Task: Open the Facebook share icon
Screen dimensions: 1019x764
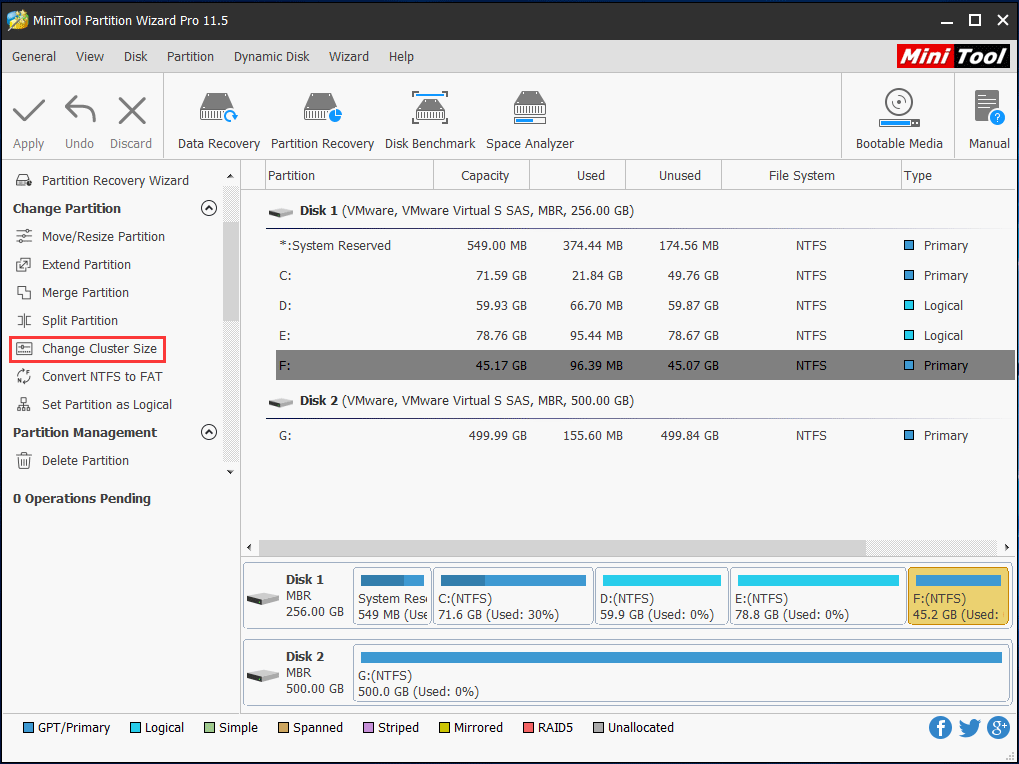Action: tap(940, 728)
